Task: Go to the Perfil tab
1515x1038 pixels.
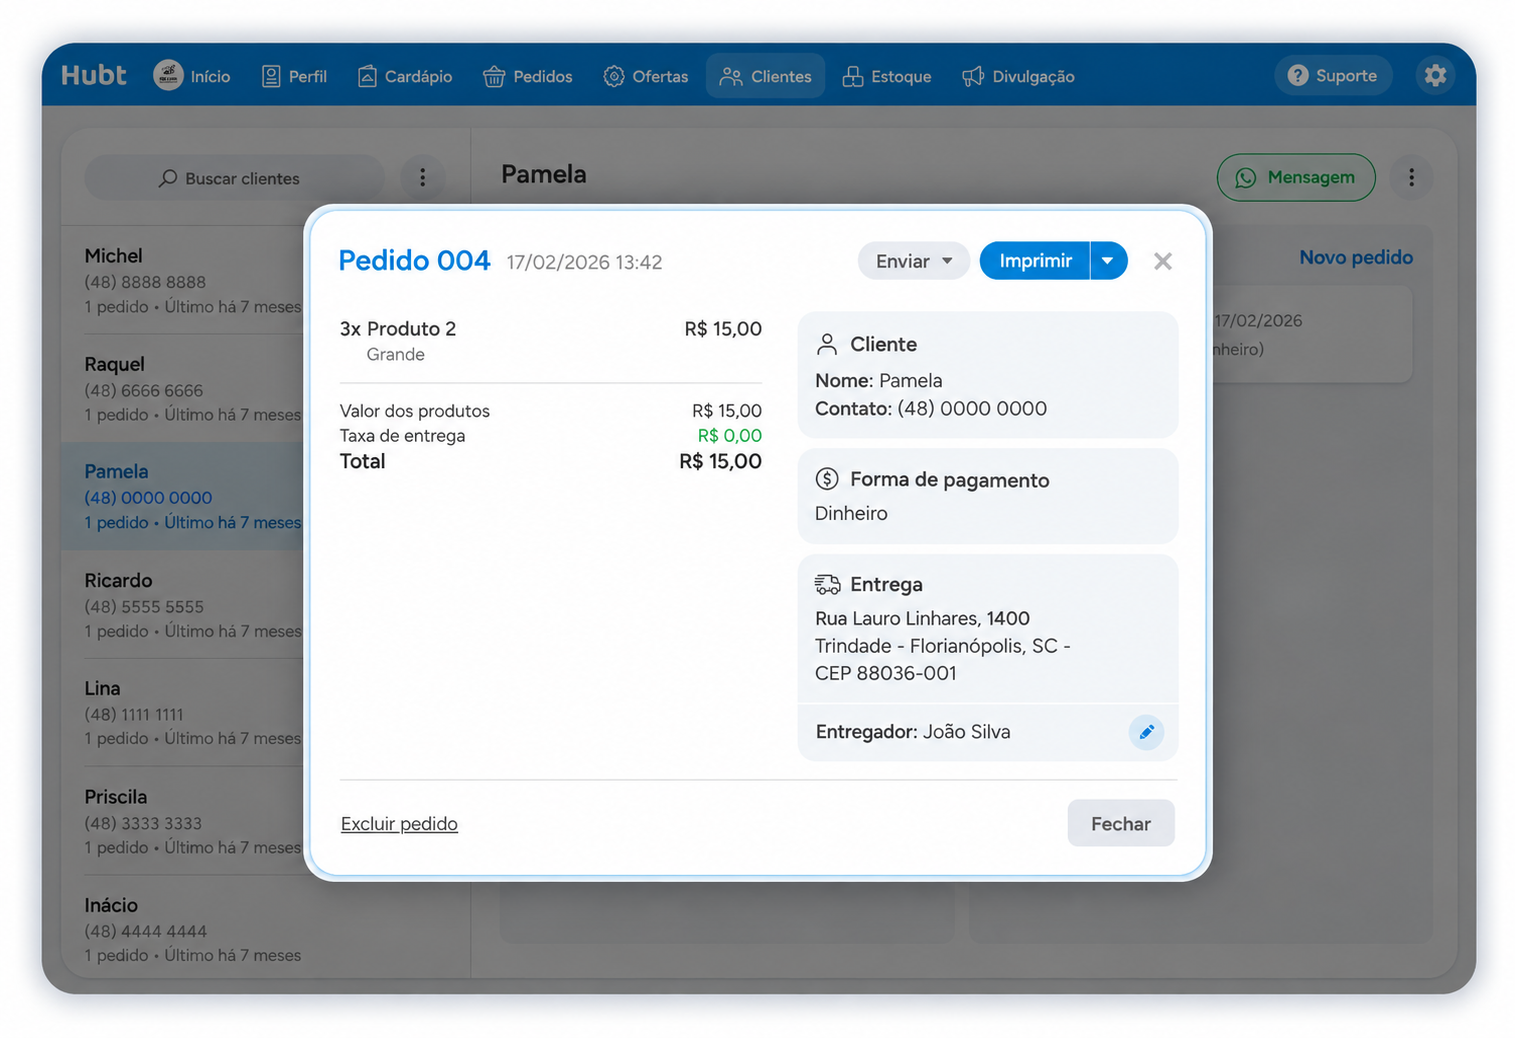Action: (x=294, y=76)
